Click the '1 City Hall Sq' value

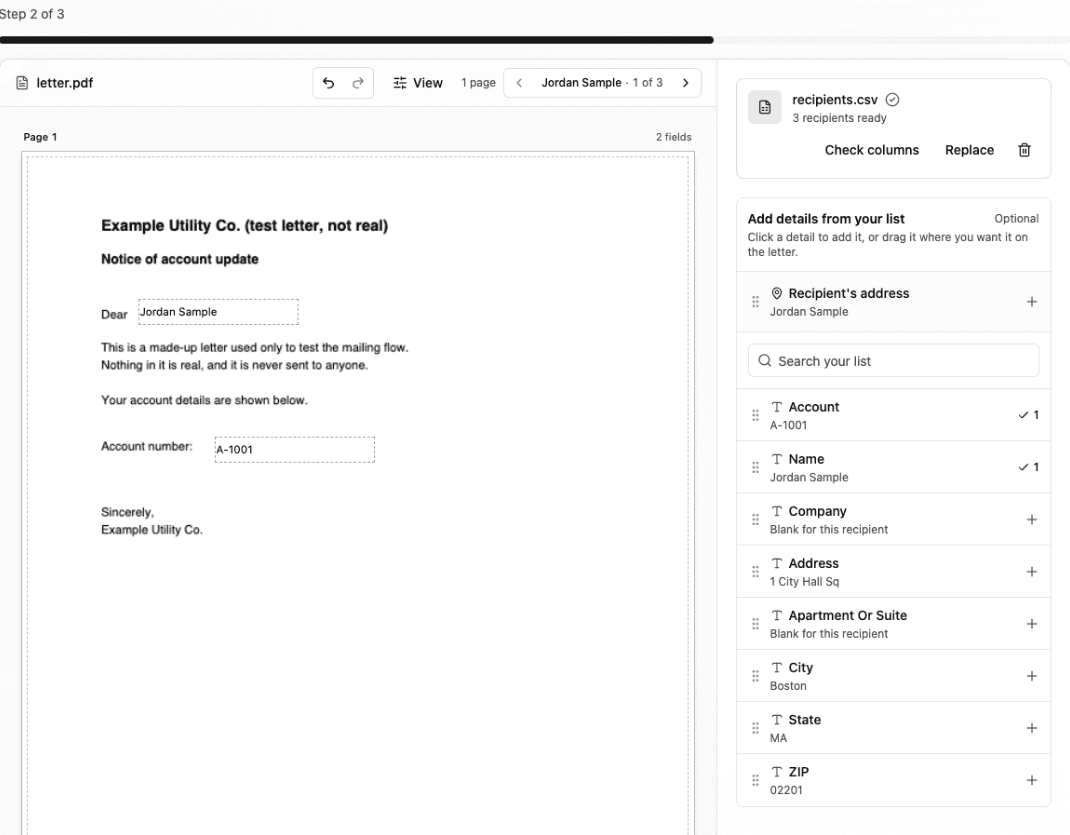[x=804, y=582]
